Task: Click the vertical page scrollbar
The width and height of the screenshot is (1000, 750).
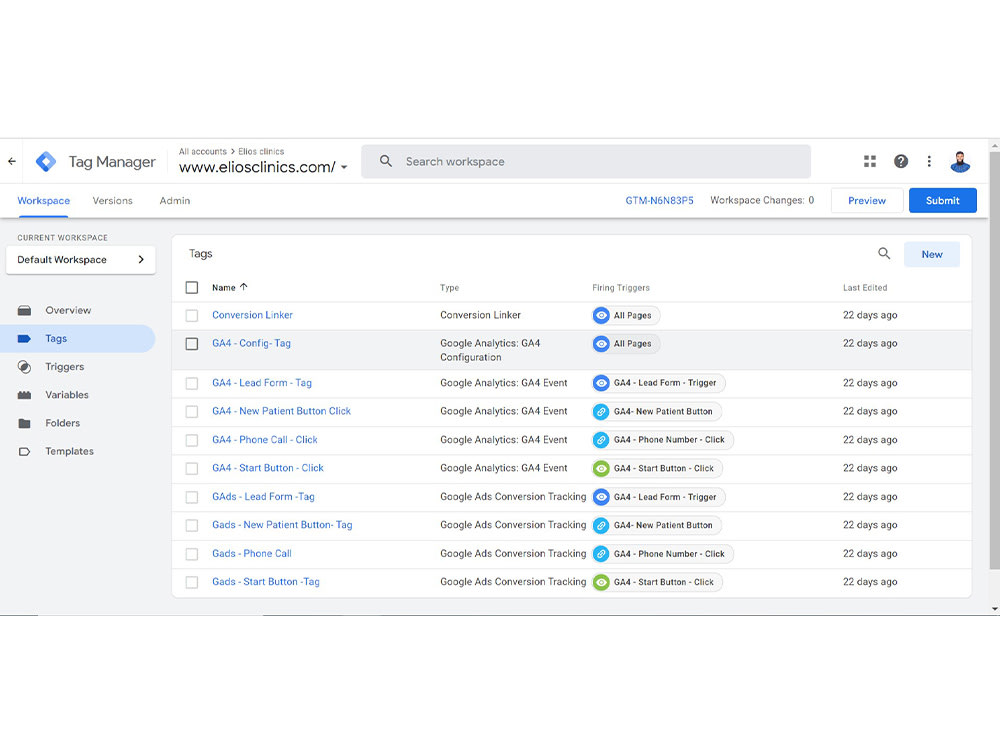Action: click(994, 360)
